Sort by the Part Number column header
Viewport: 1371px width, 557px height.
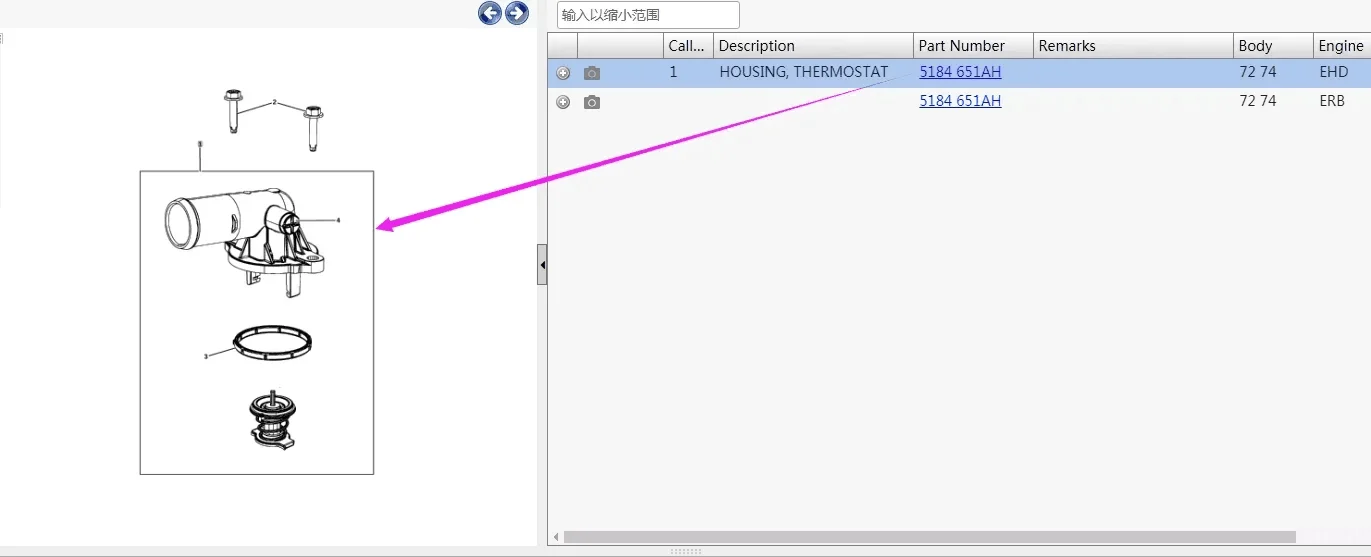[x=973, y=46]
